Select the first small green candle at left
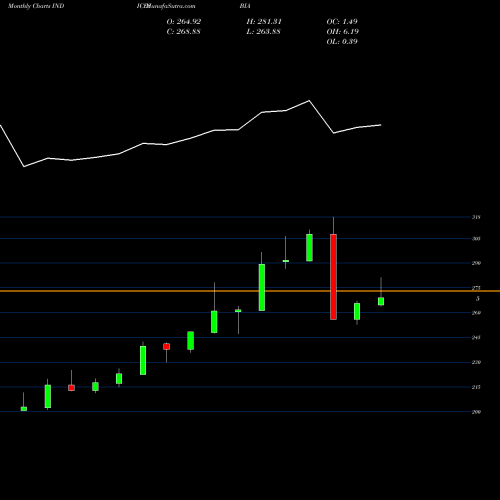 pos(24,408)
